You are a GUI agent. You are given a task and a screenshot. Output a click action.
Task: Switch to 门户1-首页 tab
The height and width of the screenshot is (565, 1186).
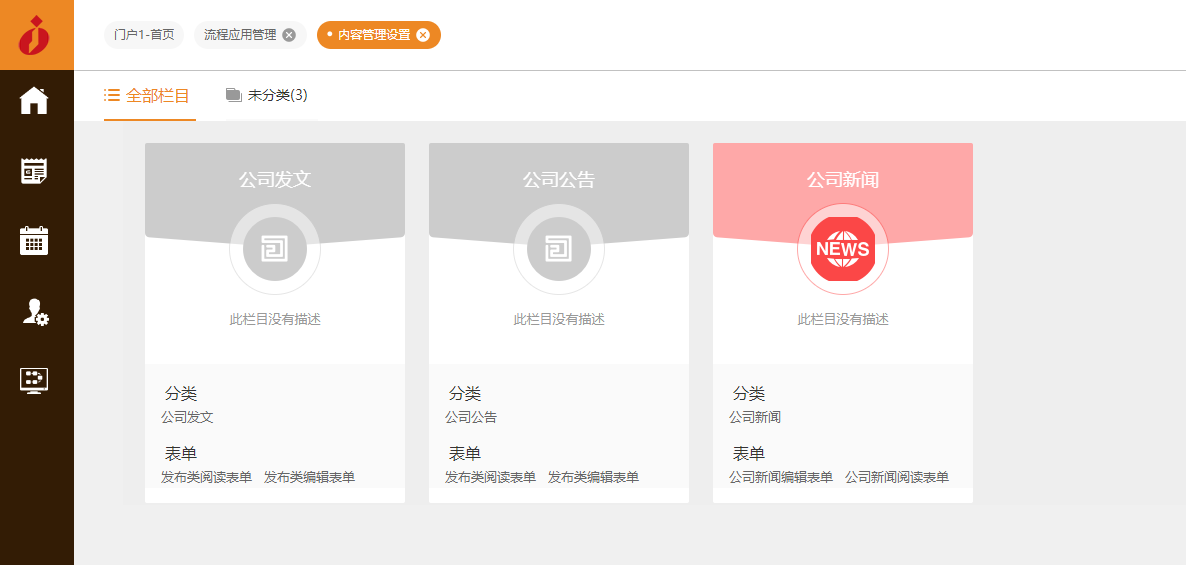[x=144, y=35]
